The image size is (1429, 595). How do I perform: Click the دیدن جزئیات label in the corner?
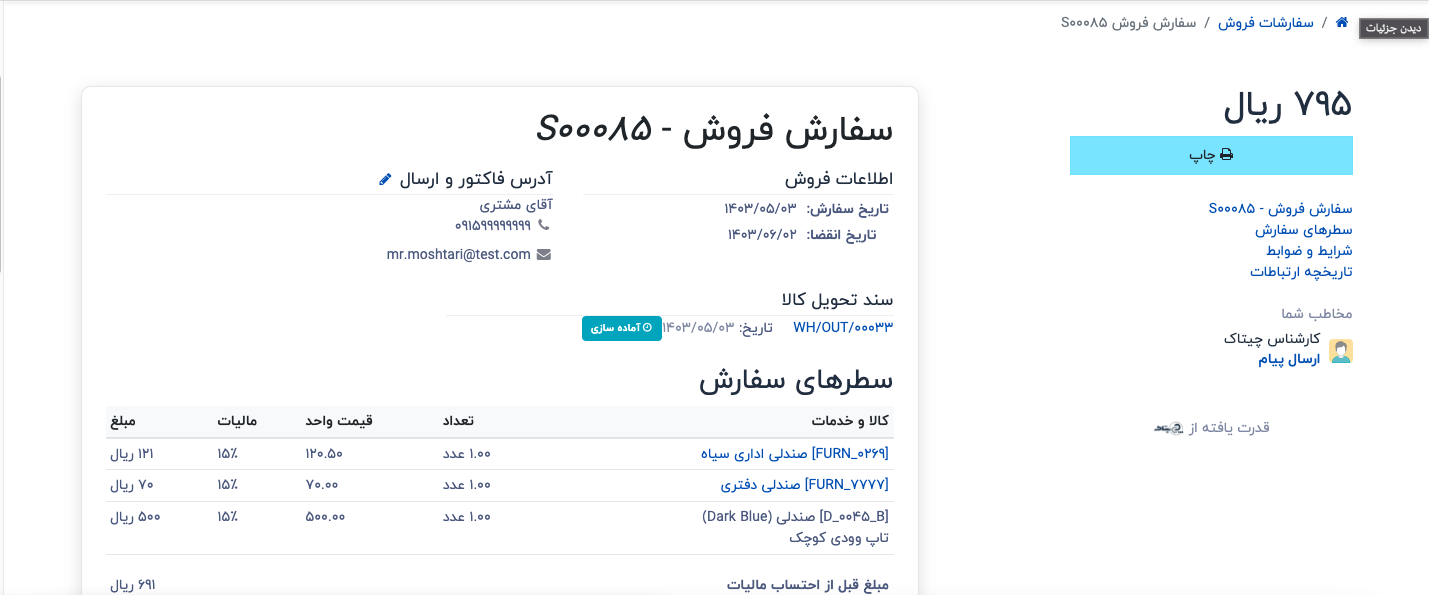coord(1393,29)
